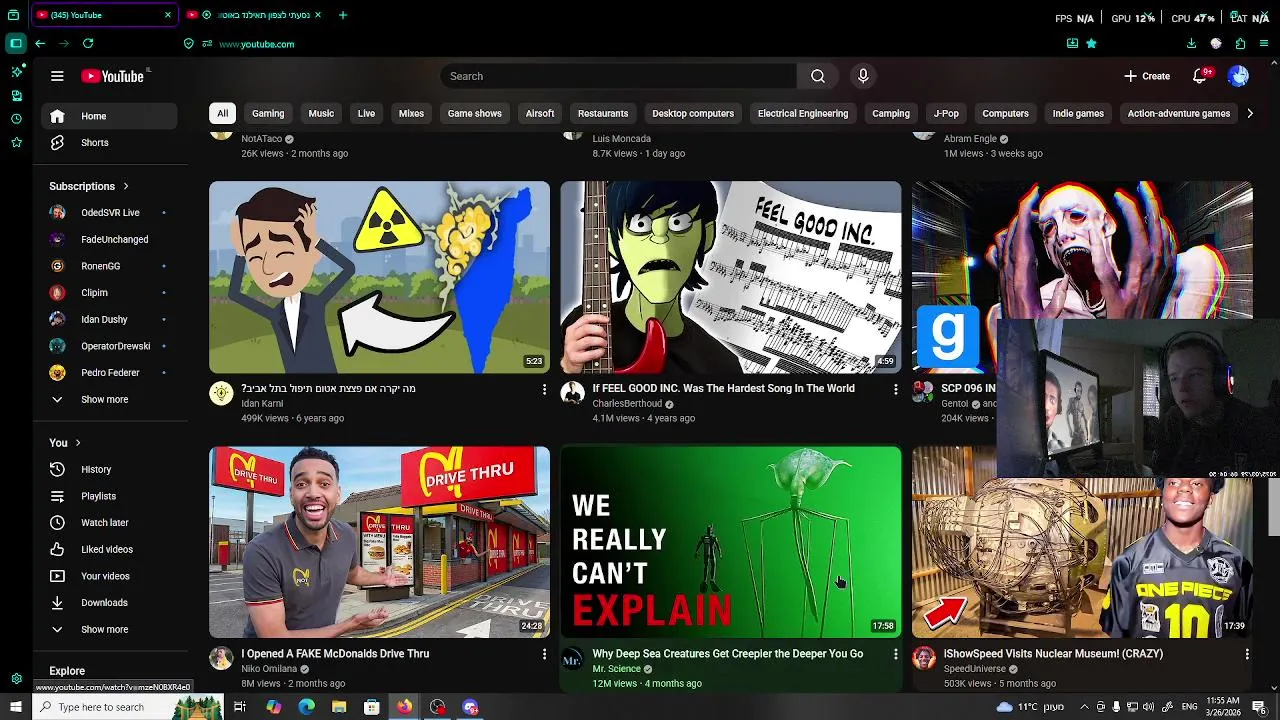Click the Create button
This screenshot has height=720, width=1280.
pos(1147,76)
